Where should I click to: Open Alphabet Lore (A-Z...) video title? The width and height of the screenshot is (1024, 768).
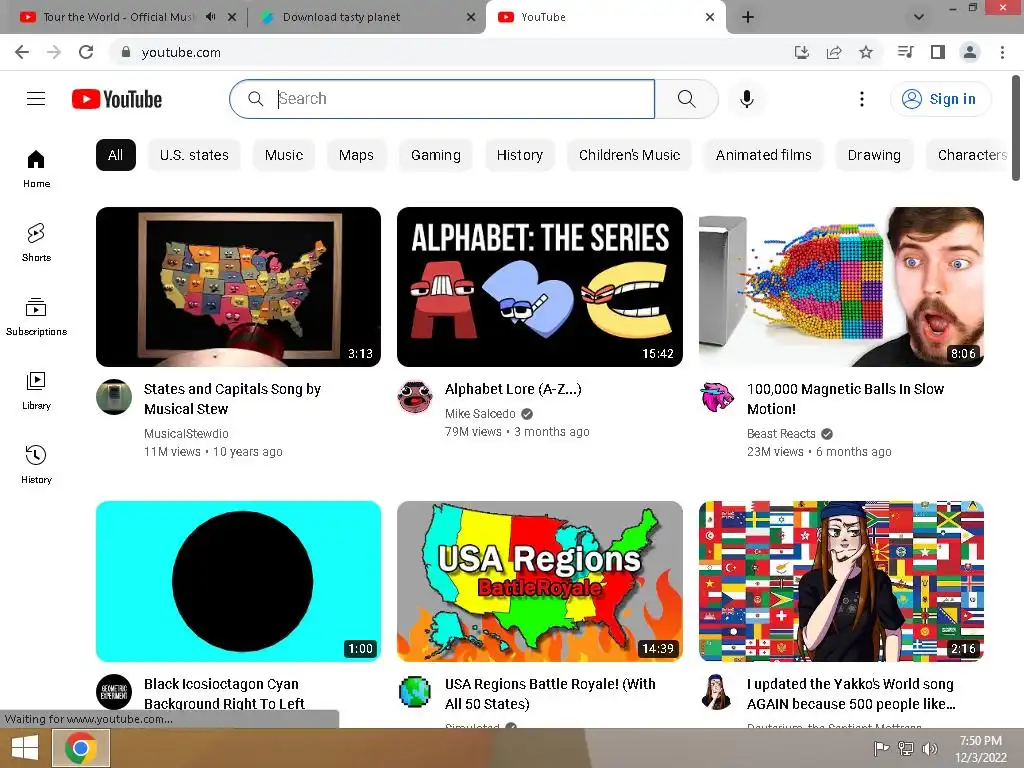coord(513,389)
